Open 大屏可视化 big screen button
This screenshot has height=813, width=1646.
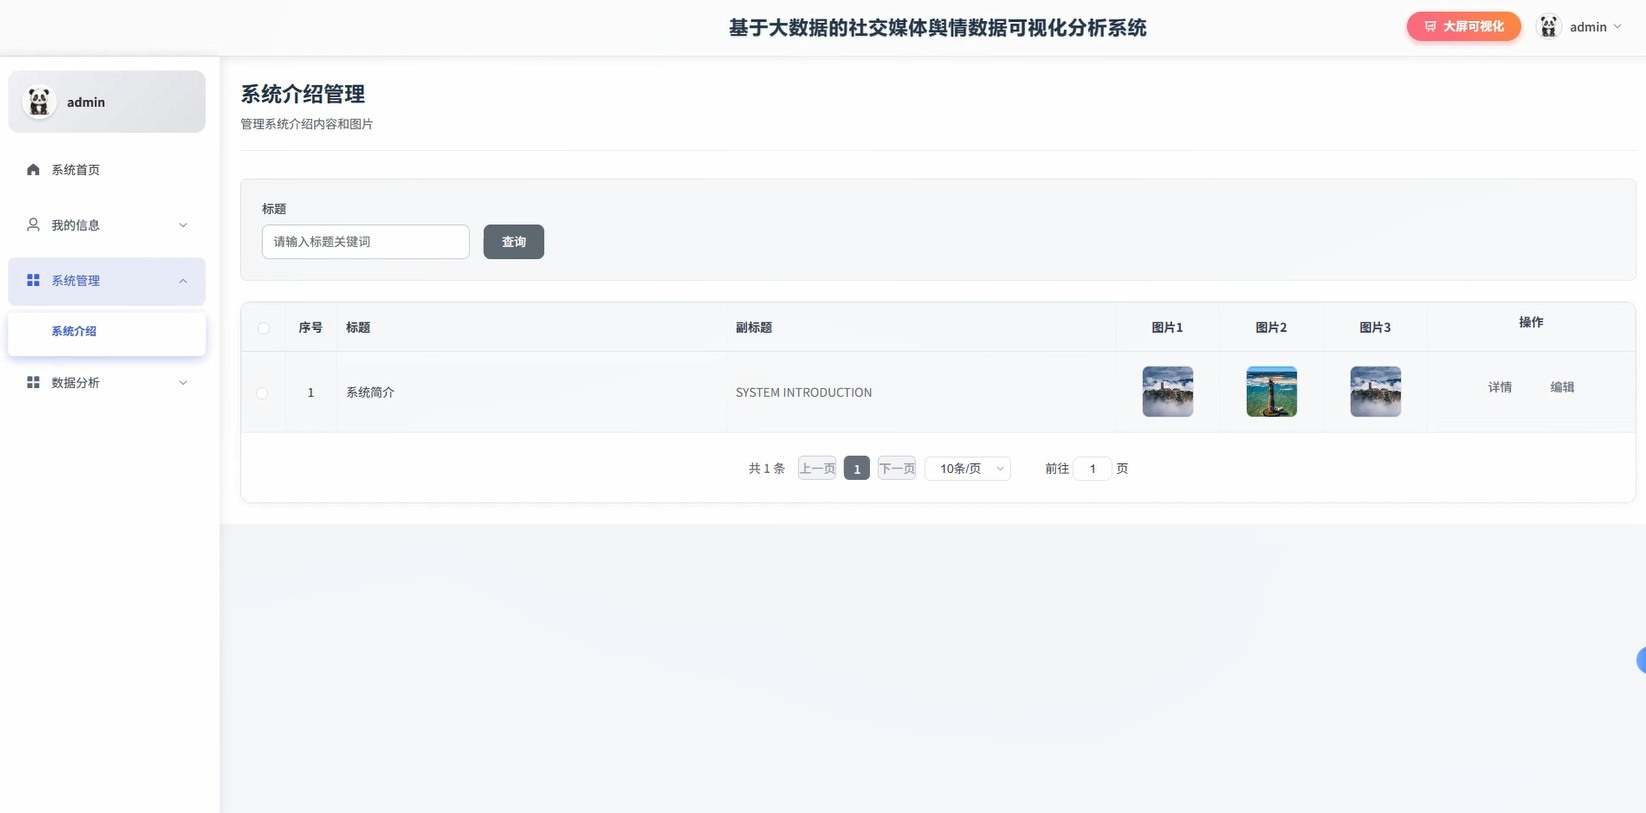coord(1464,27)
